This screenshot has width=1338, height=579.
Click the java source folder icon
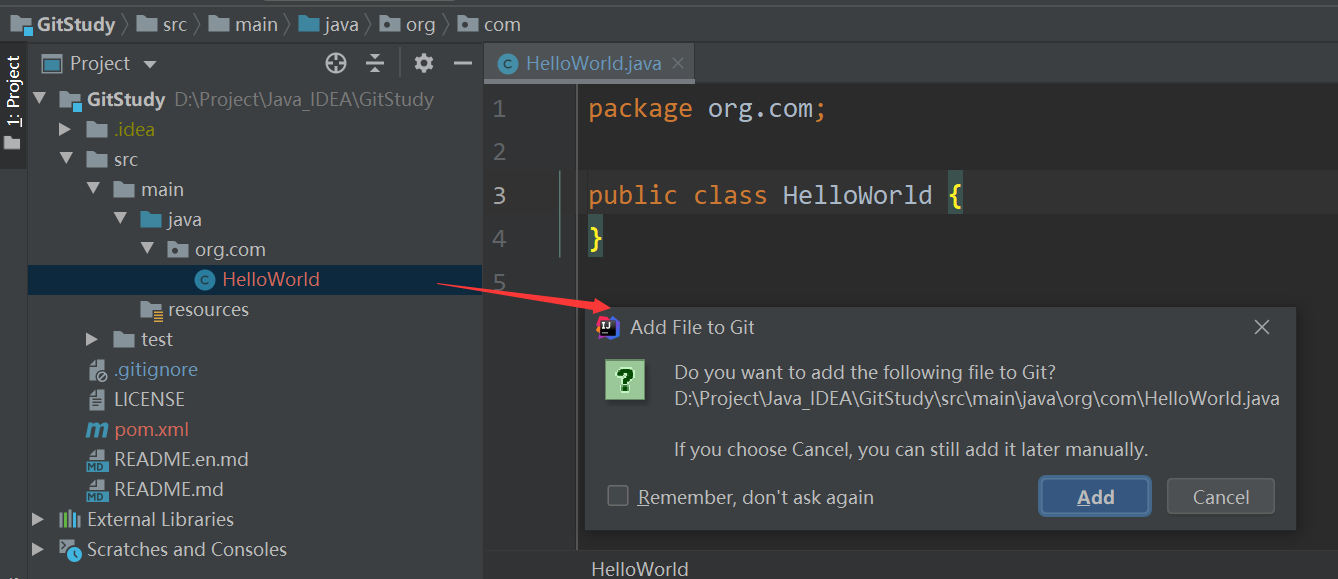[151, 219]
